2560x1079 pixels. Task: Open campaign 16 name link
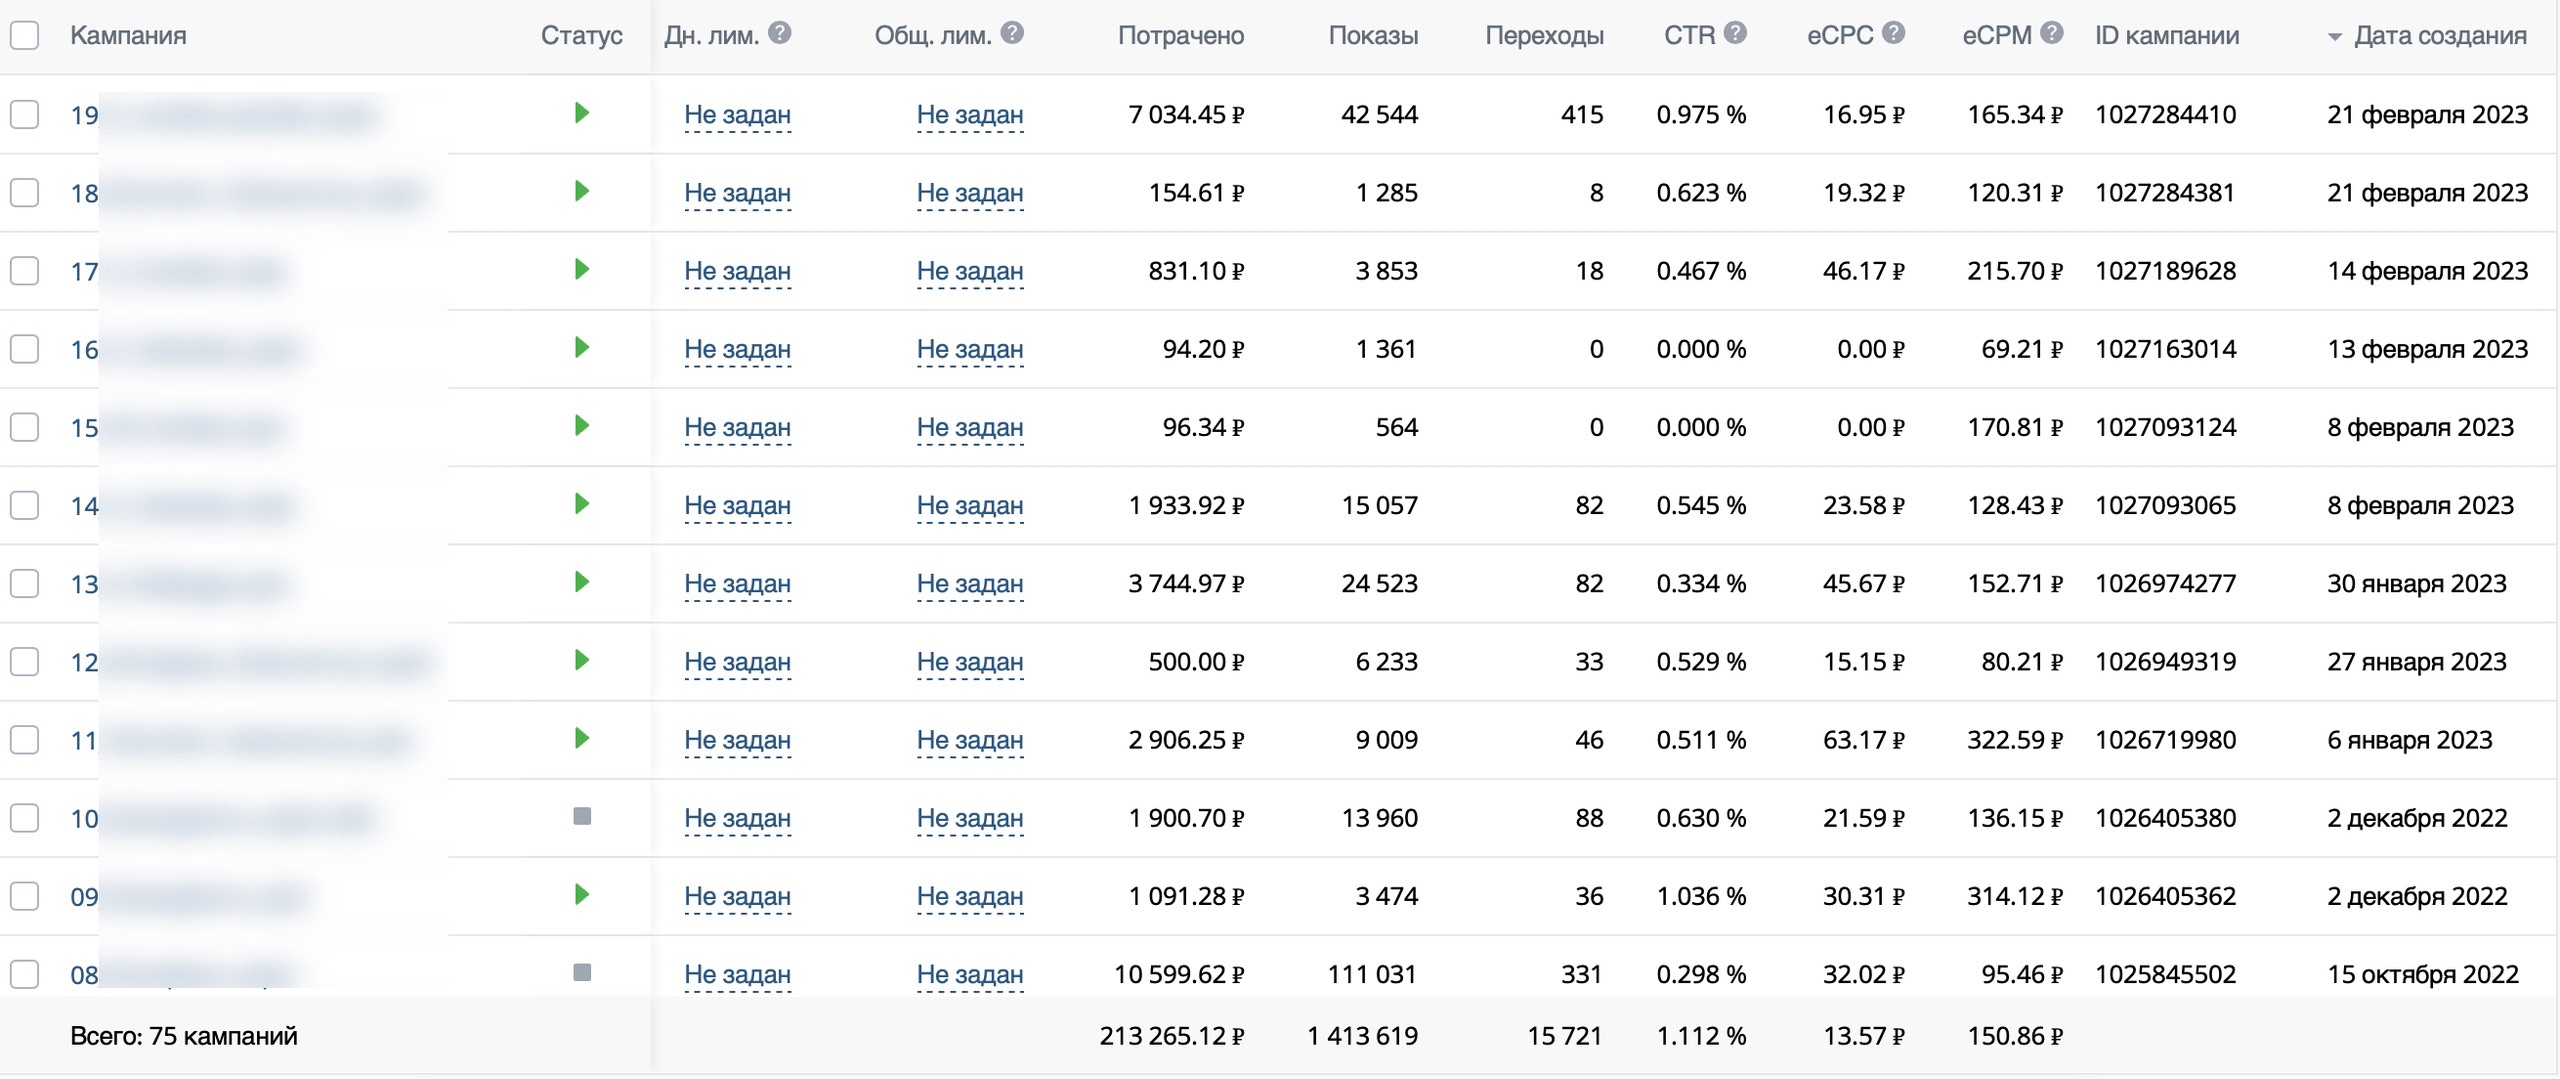(85, 350)
